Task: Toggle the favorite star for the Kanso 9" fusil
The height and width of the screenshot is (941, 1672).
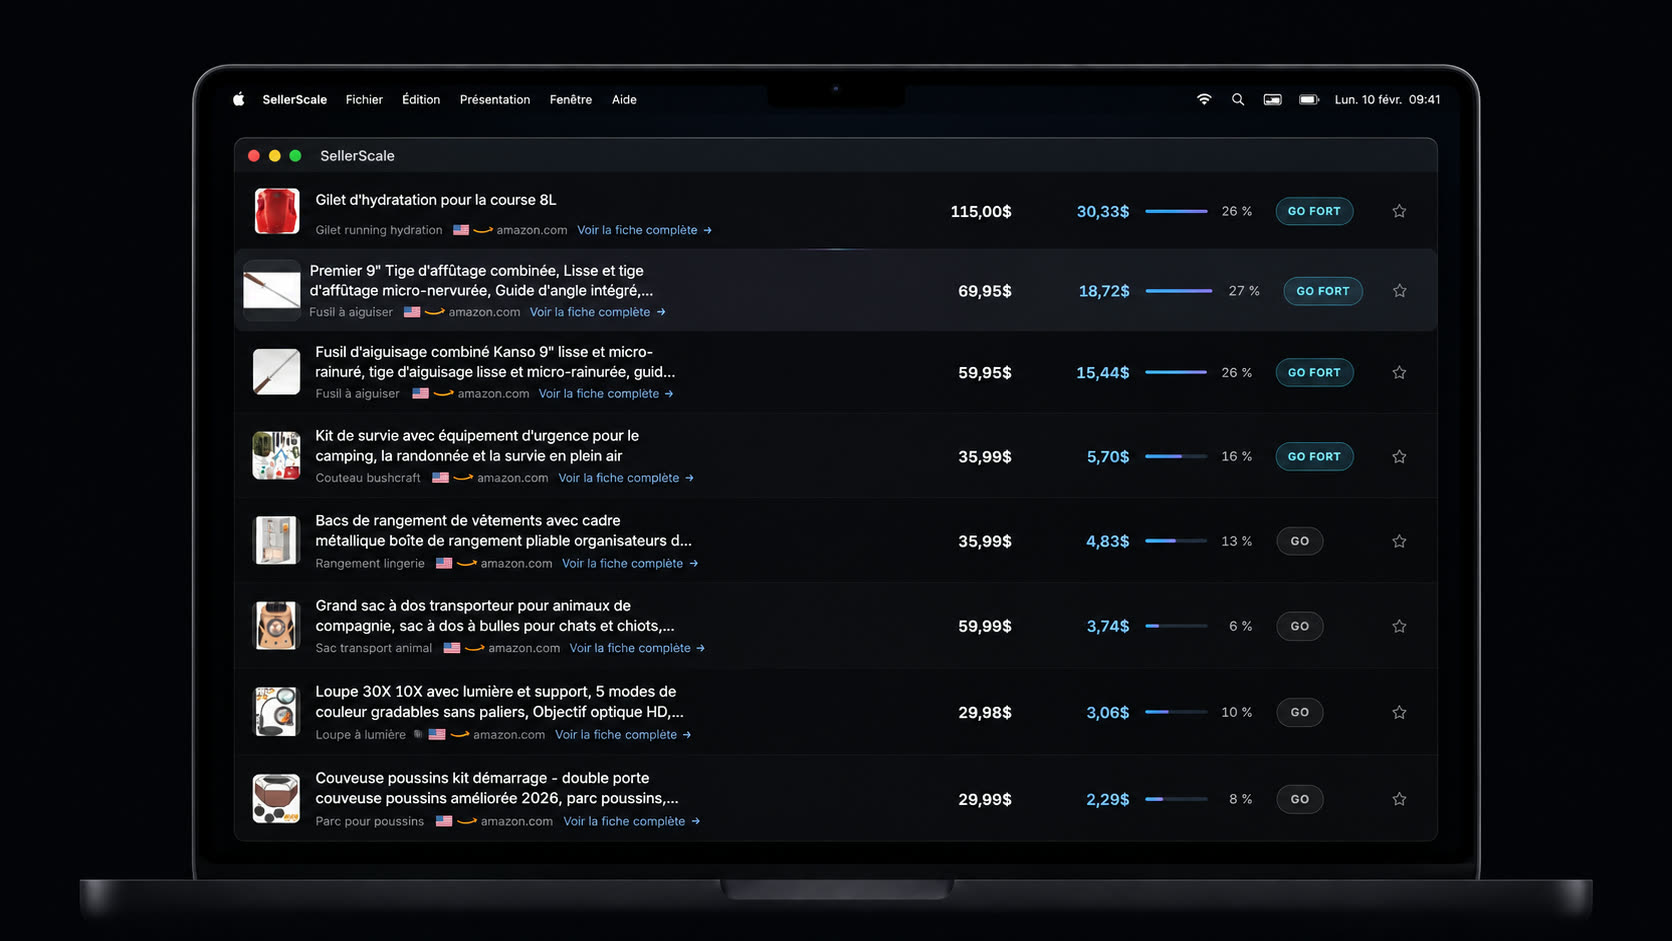Action: click(x=1399, y=372)
